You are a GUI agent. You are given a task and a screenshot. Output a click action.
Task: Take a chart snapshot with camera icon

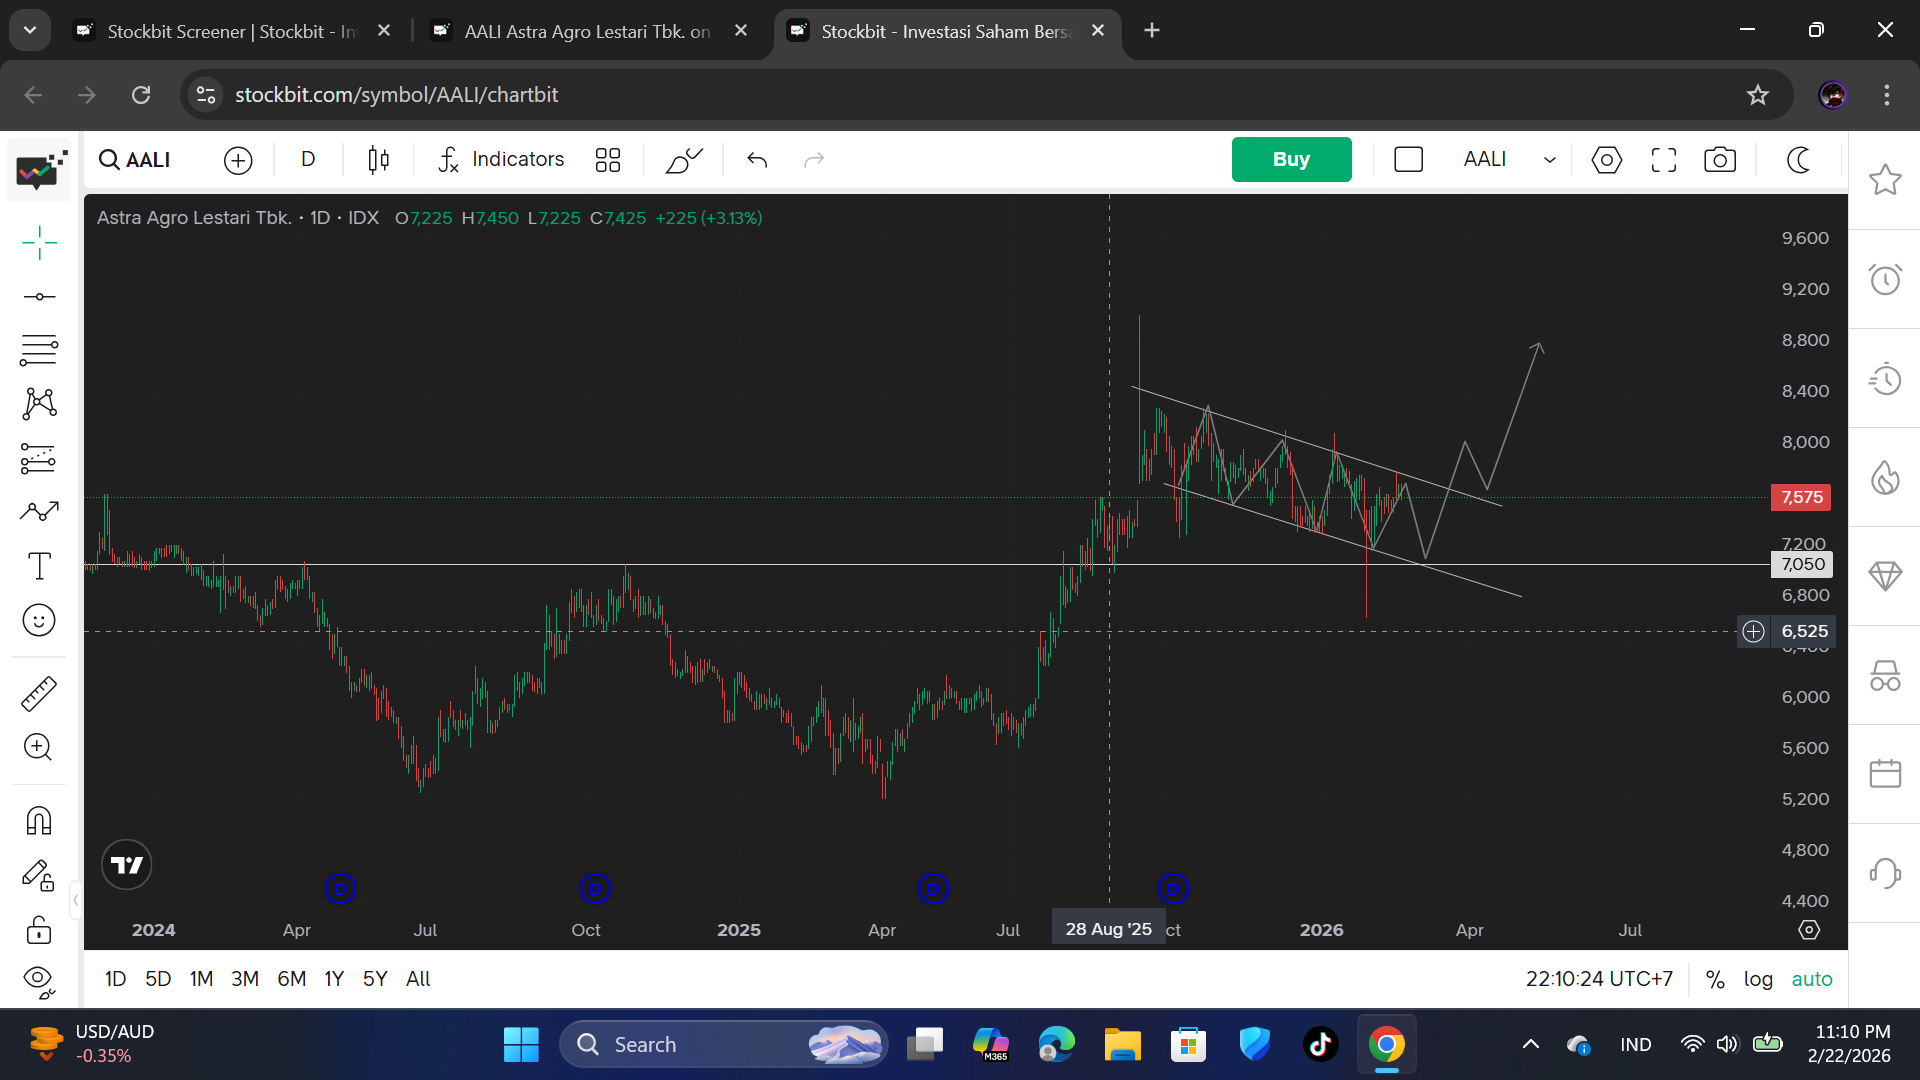click(x=1720, y=160)
